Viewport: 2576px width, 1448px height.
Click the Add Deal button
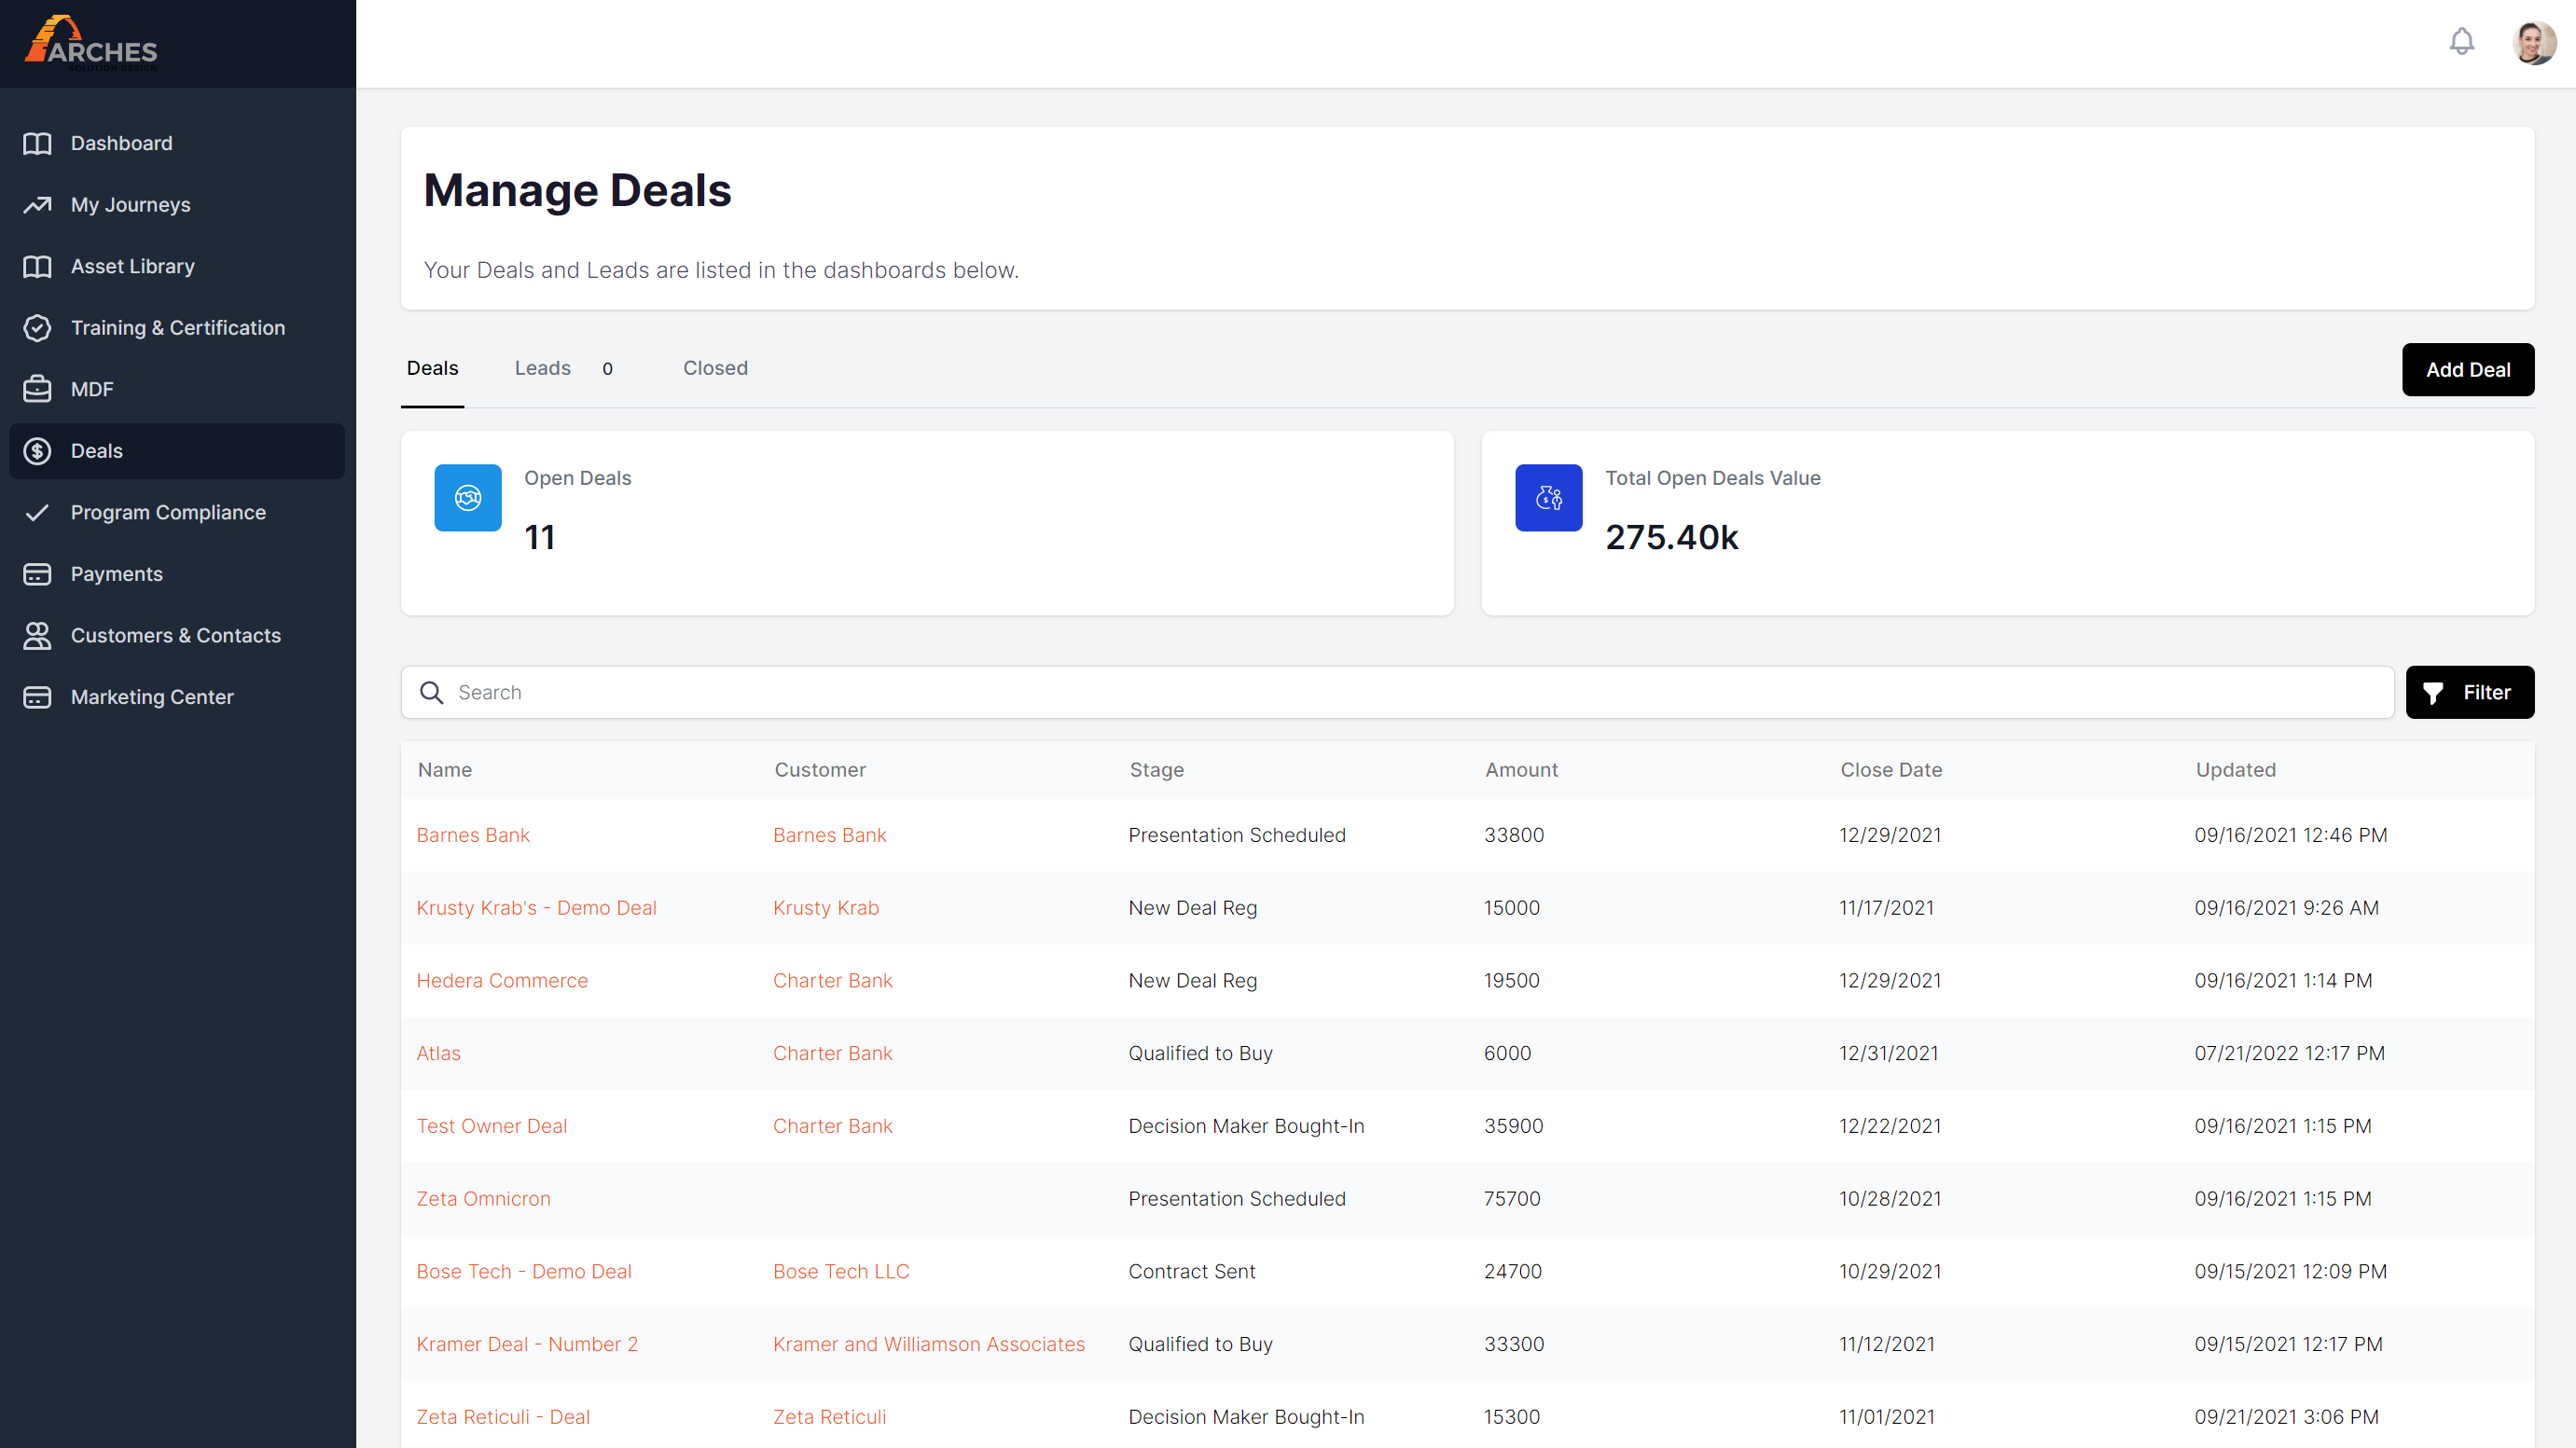tap(2468, 369)
